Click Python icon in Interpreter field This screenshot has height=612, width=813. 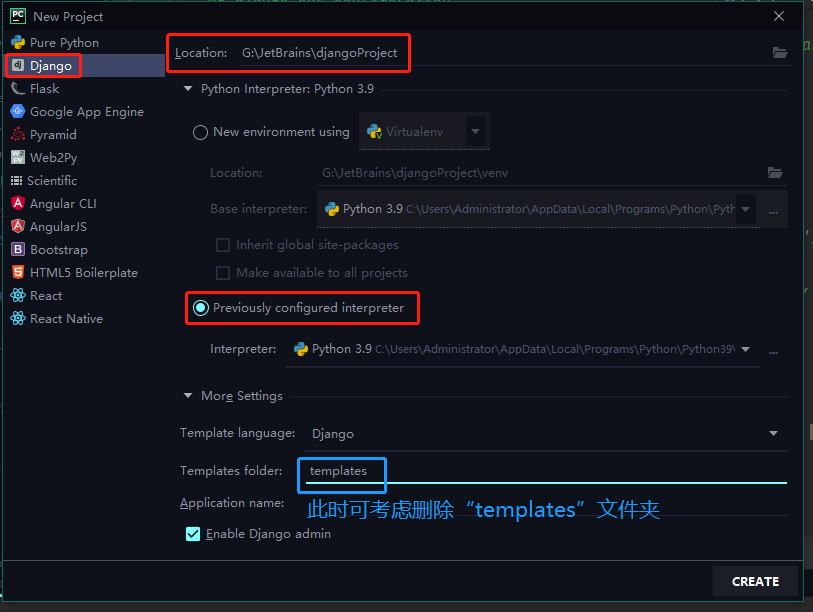[x=301, y=349]
